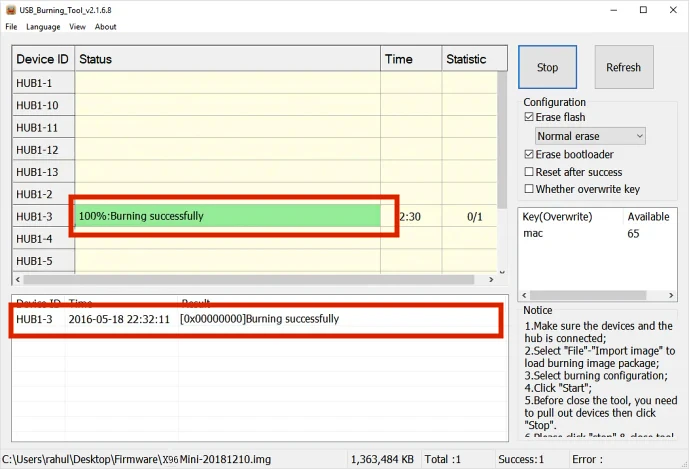Open the About menu
690x470 pixels.
pos(106,27)
